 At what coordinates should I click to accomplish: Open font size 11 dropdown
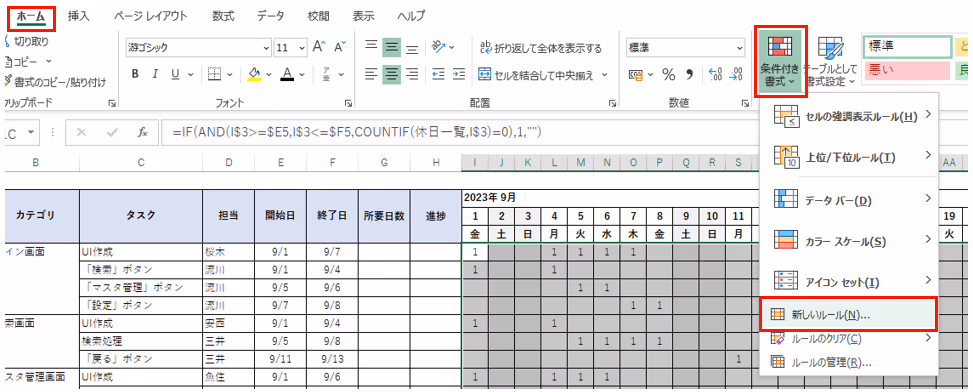click(302, 48)
